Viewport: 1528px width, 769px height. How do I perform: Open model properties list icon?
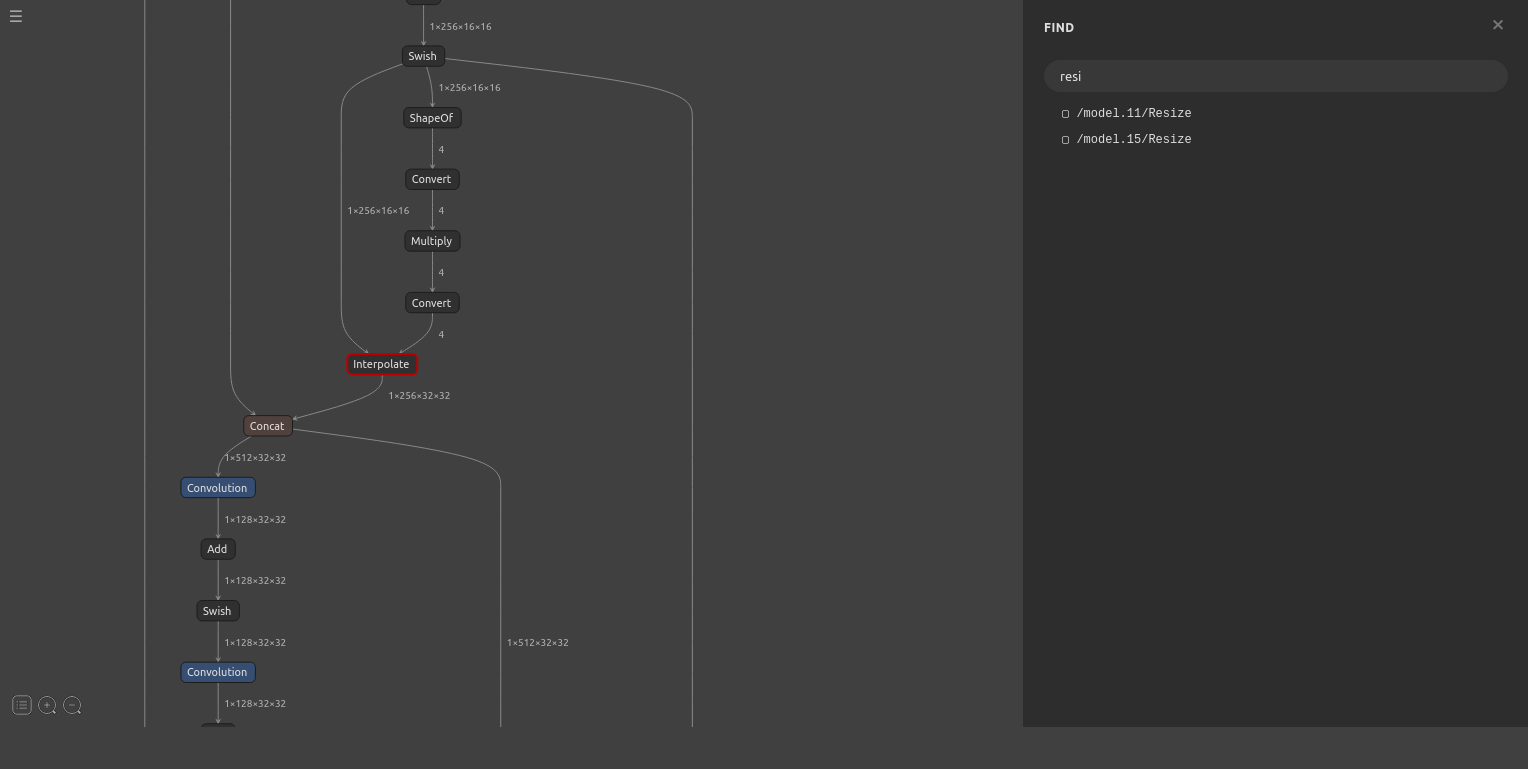(21, 705)
